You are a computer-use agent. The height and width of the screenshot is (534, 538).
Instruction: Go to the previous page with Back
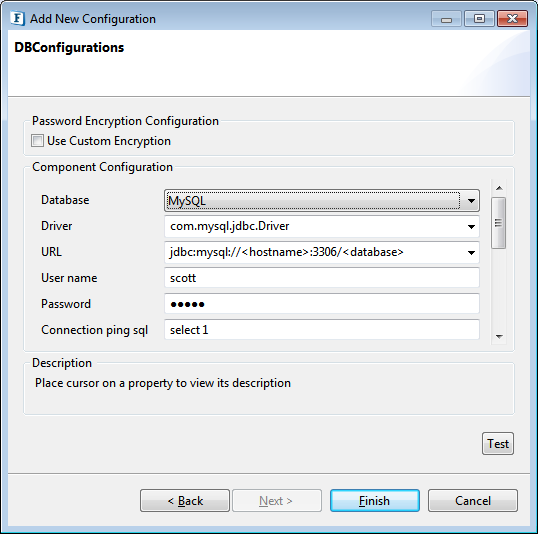(x=185, y=501)
